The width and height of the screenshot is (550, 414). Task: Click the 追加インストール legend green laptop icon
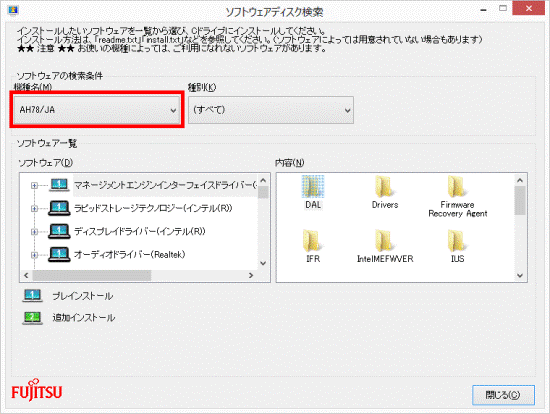(x=32, y=318)
